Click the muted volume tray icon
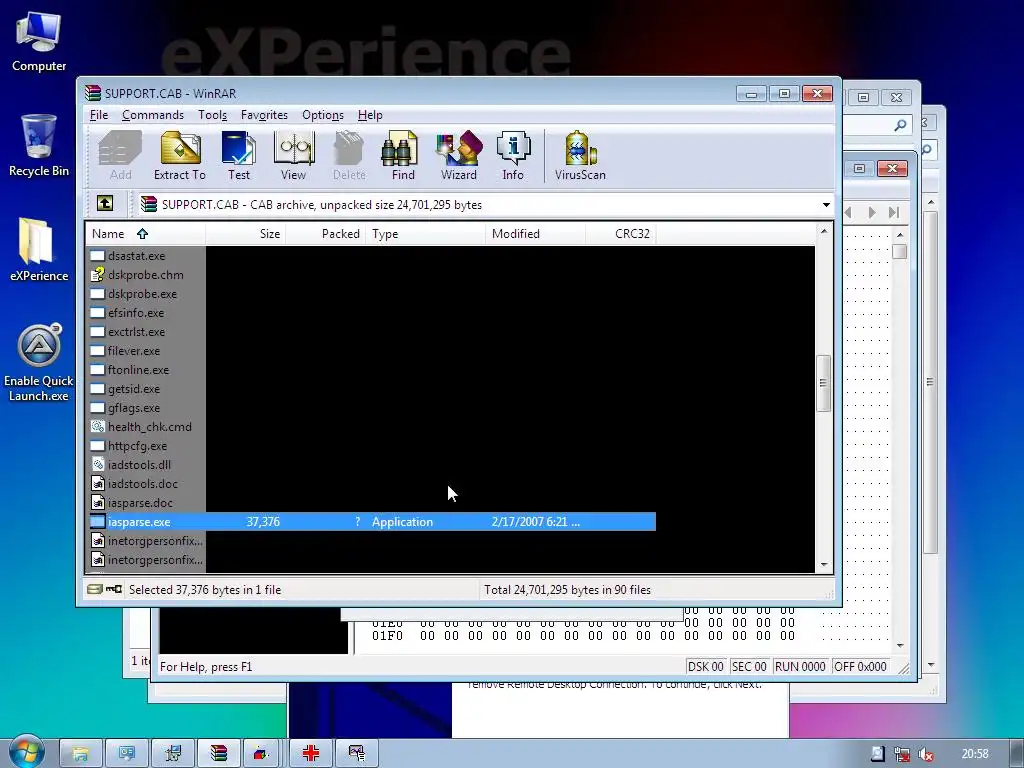 pos(925,754)
